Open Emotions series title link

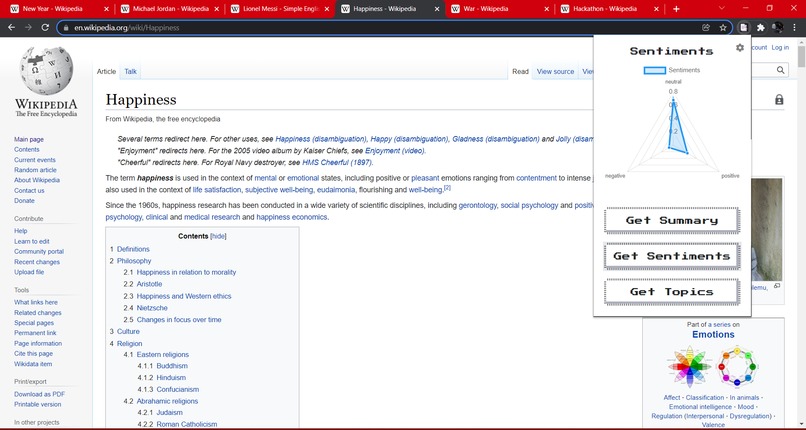pos(713,334)
